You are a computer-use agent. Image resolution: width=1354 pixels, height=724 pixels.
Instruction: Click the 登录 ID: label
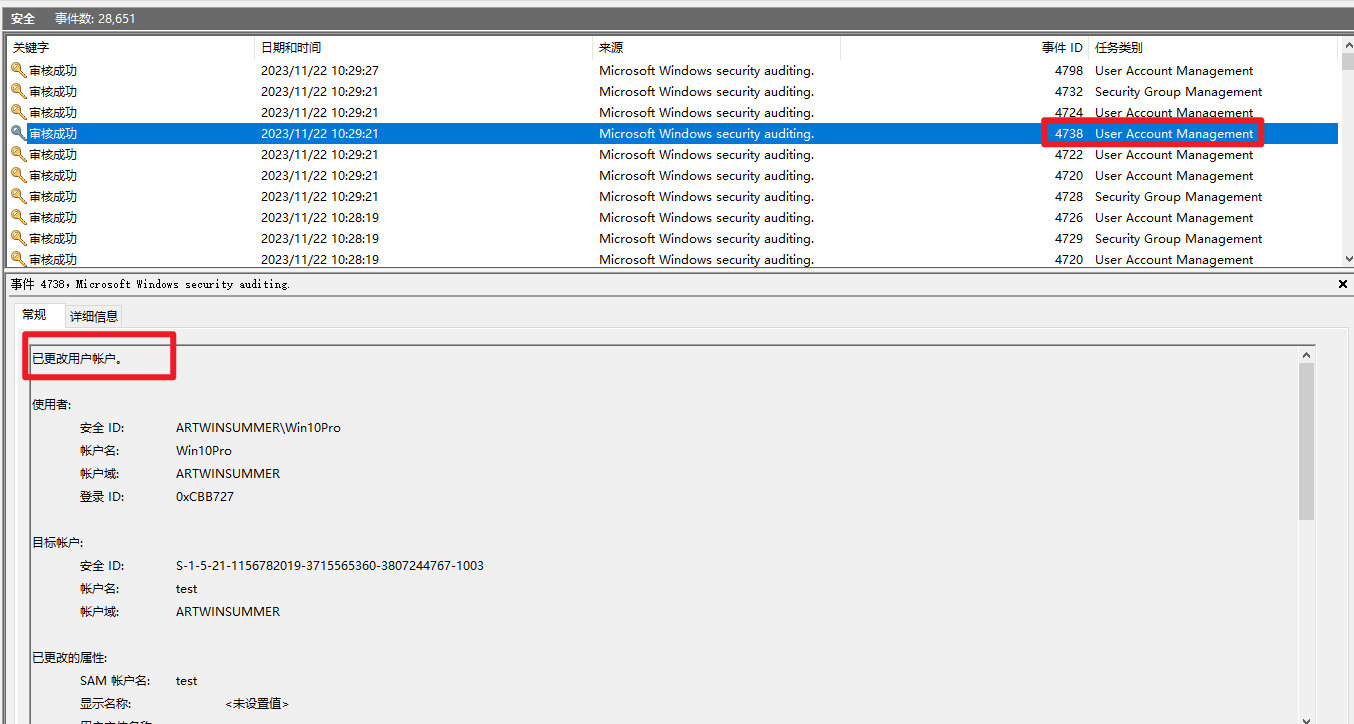coord(102,497)
